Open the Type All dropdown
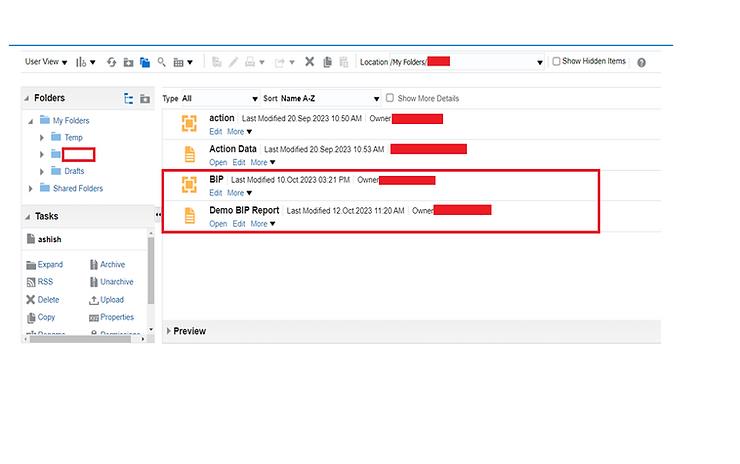The height and width of the screenshot is (464, 740). (220, 99)
